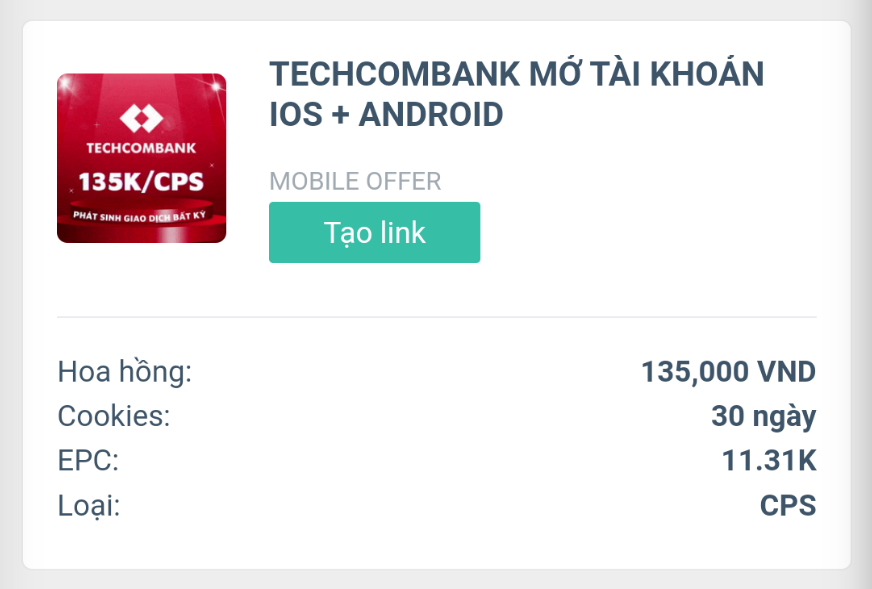Open the Techcombank offer thumbnail image

click(x=141, y=158)
